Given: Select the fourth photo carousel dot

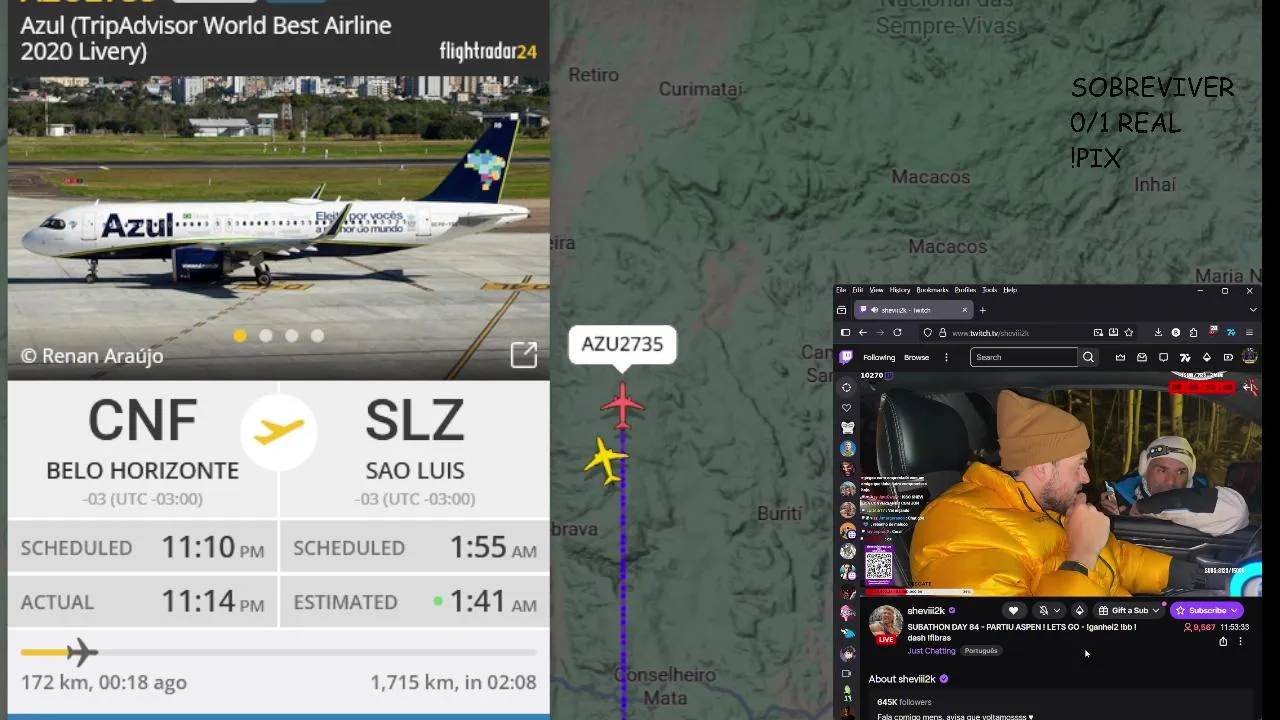Looking at the screenshot, I should (318, 336).
